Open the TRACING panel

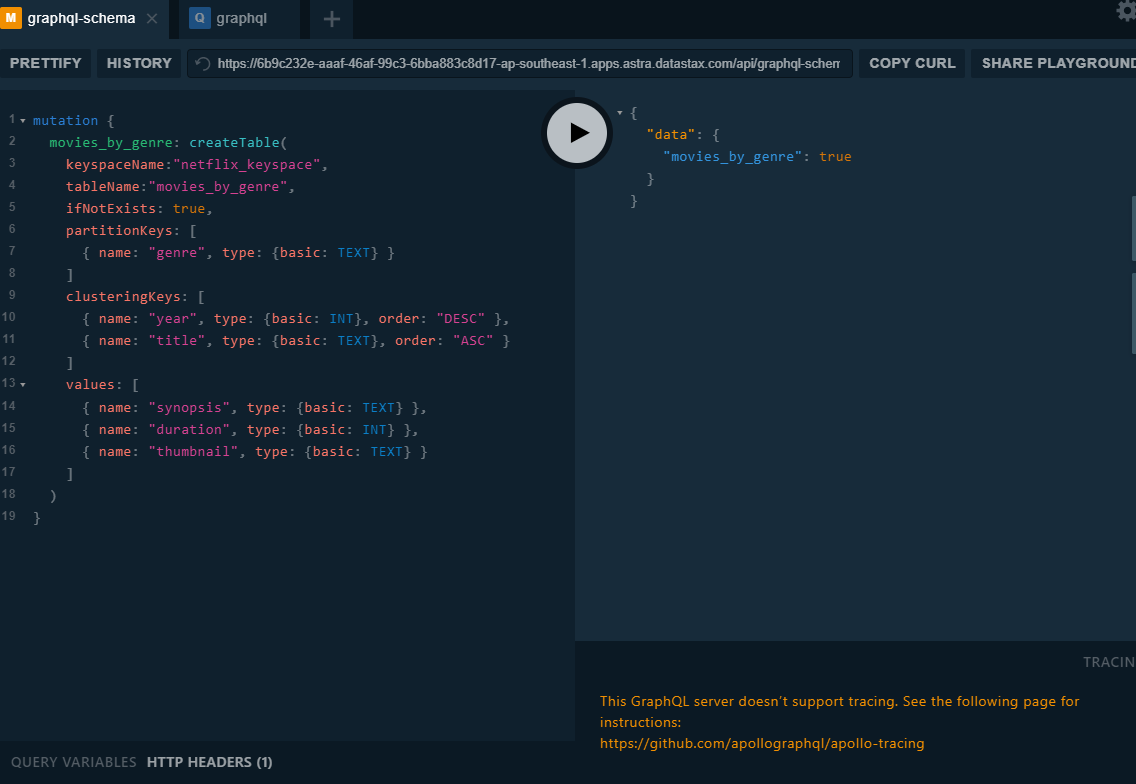point(1108,662)
